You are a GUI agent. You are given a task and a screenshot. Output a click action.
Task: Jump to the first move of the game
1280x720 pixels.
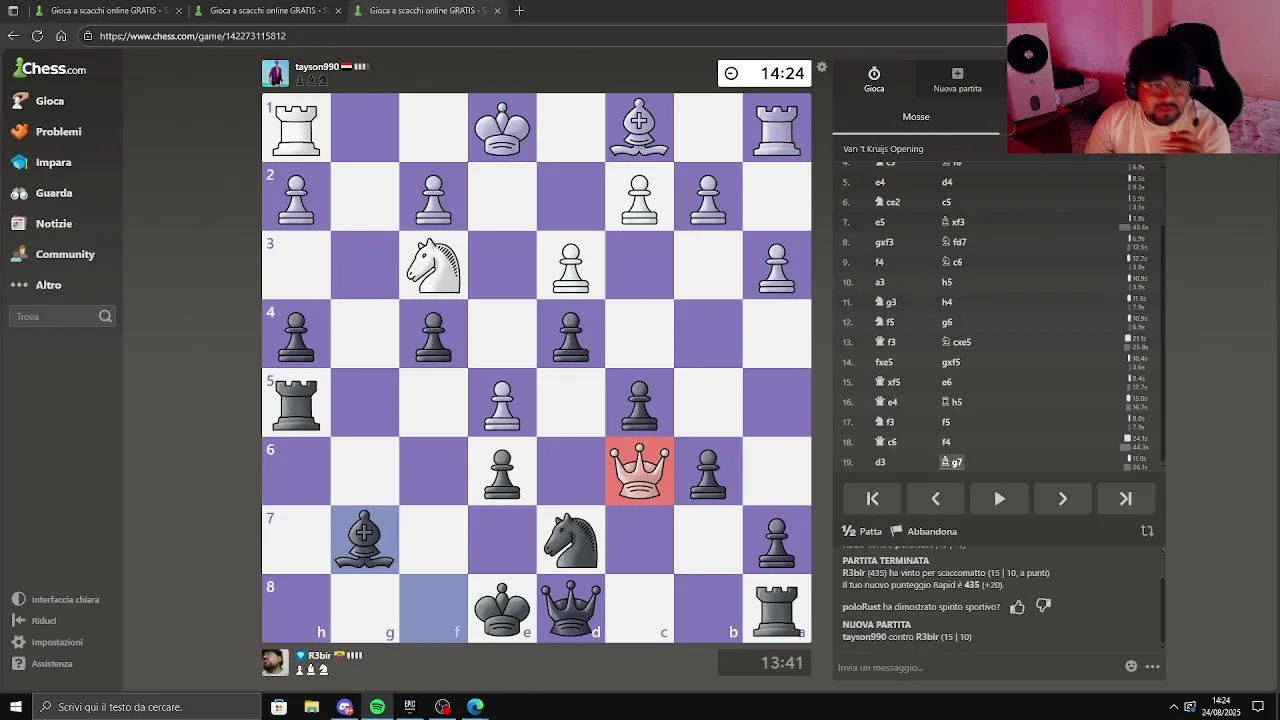click(x=872, y=498)
